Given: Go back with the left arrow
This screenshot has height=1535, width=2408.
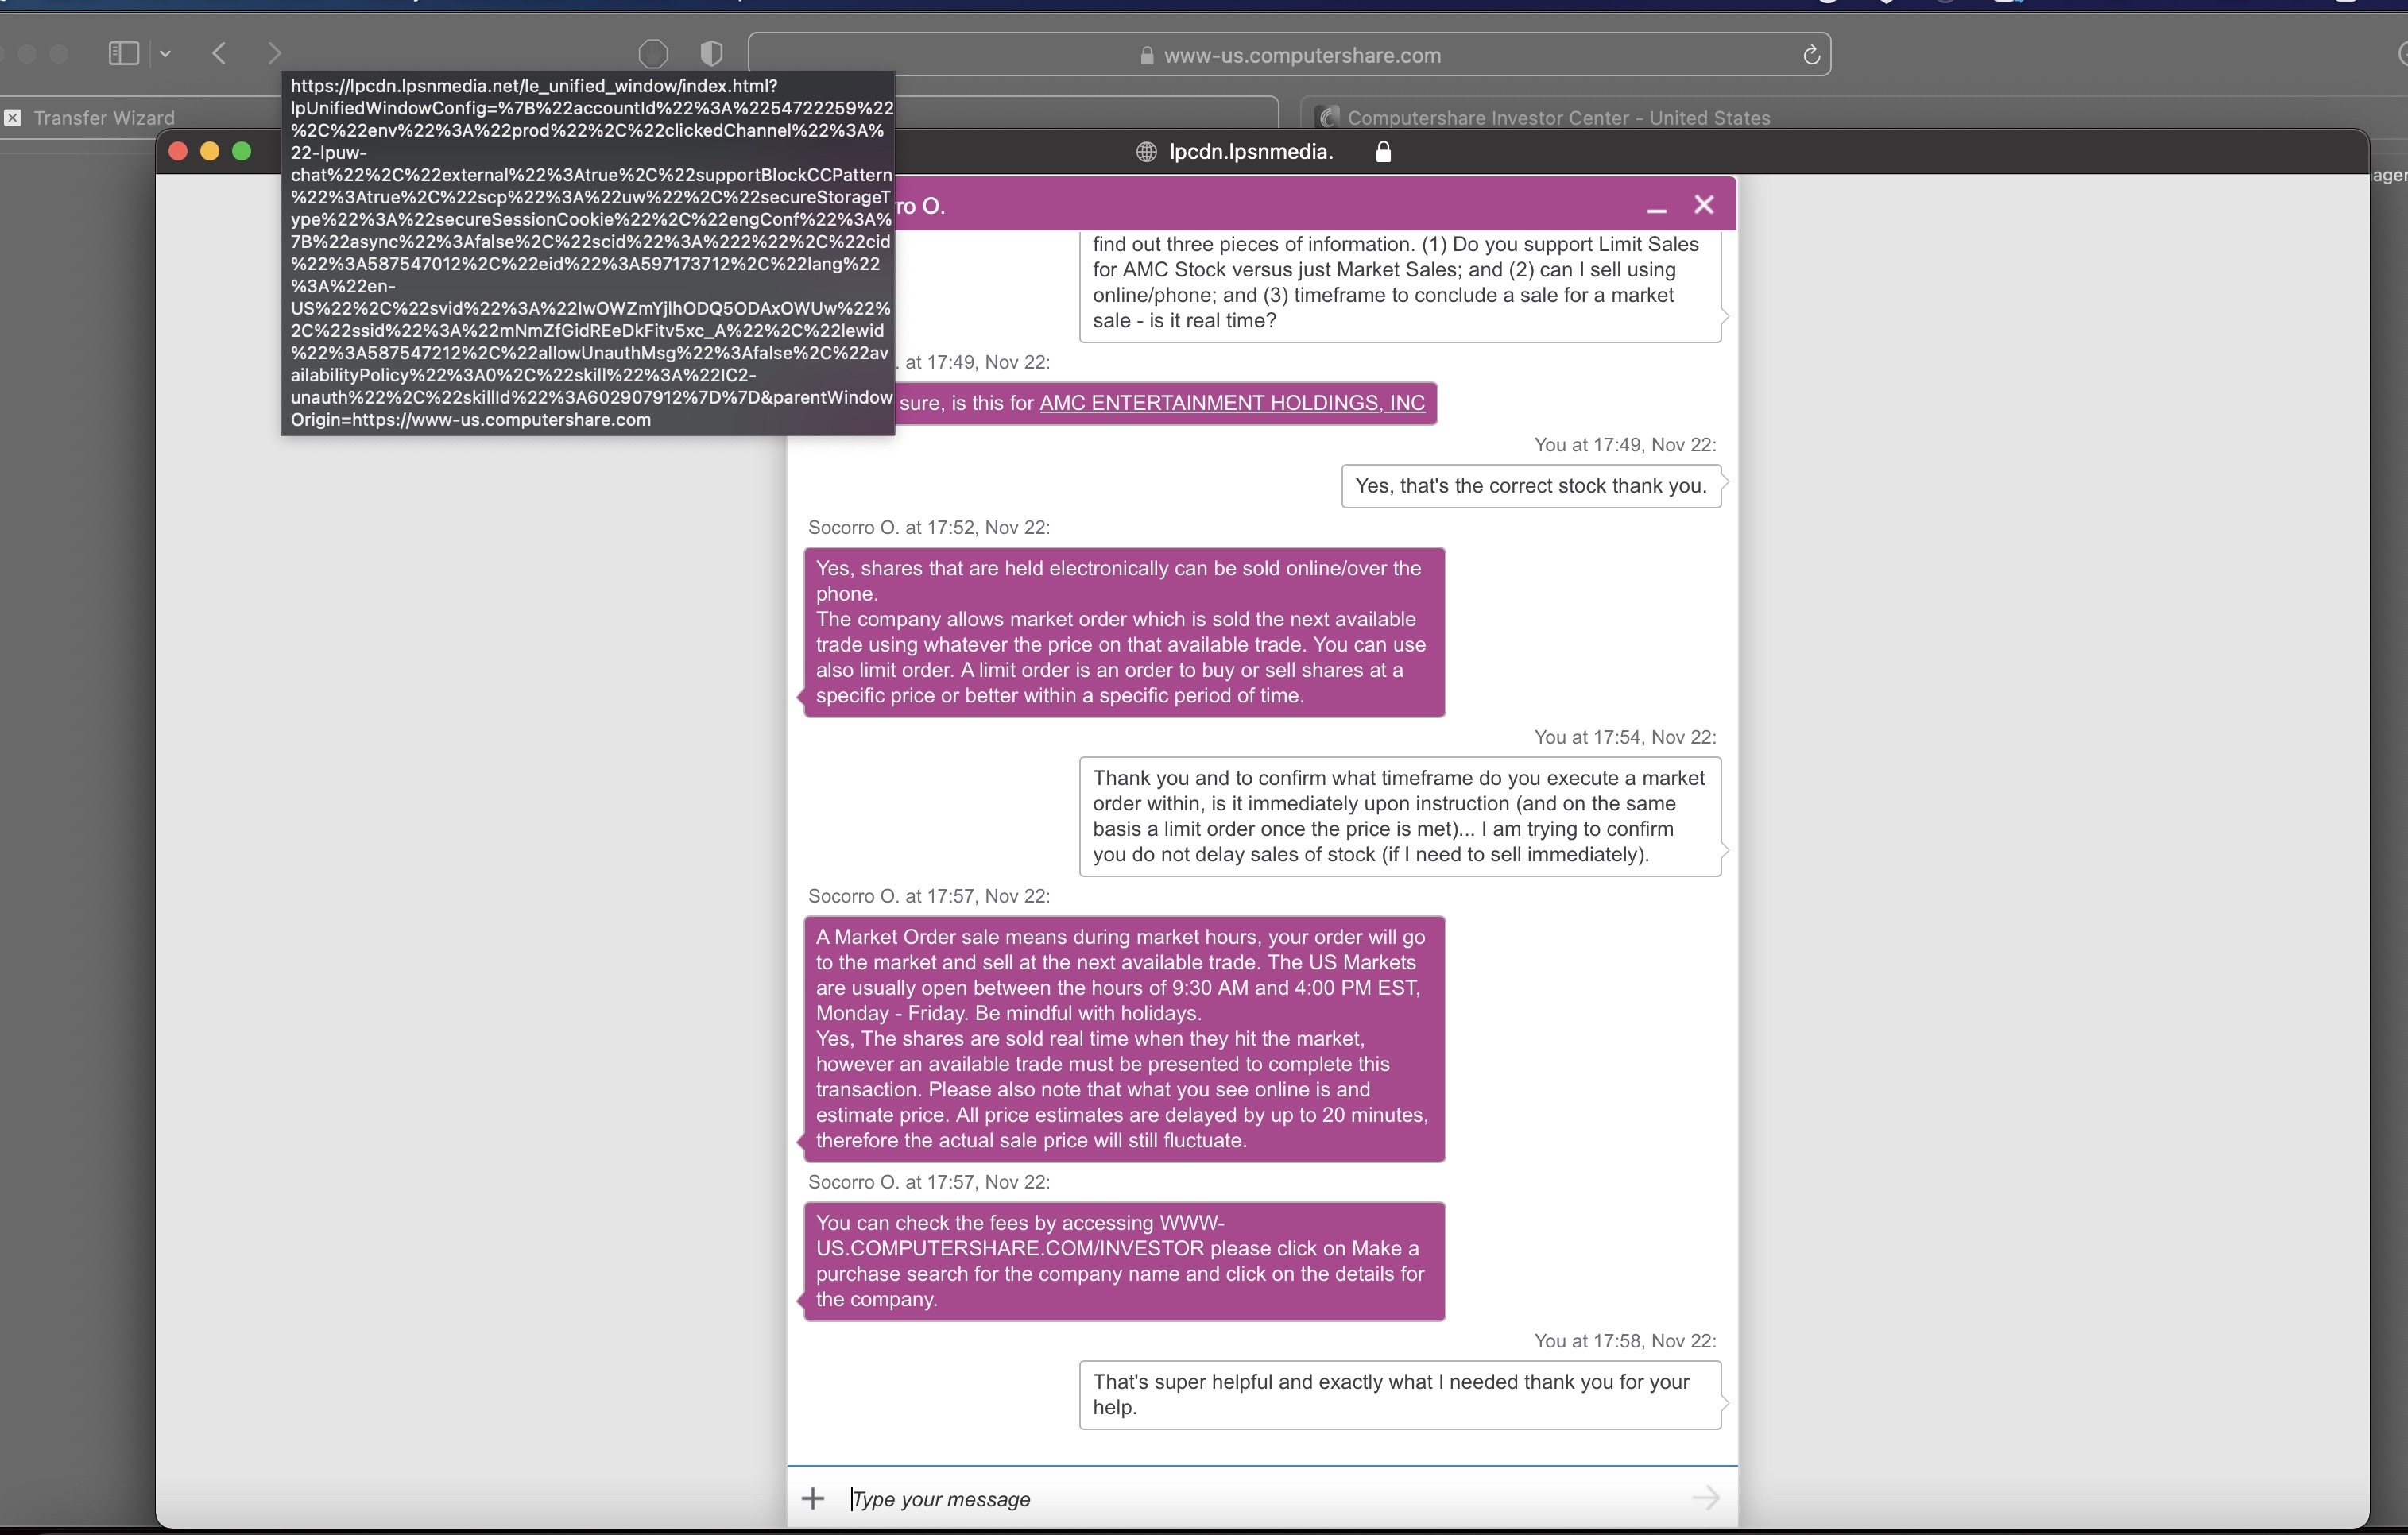Looking at the screenshot, I should pyautogui.click(x=219, y=53).
